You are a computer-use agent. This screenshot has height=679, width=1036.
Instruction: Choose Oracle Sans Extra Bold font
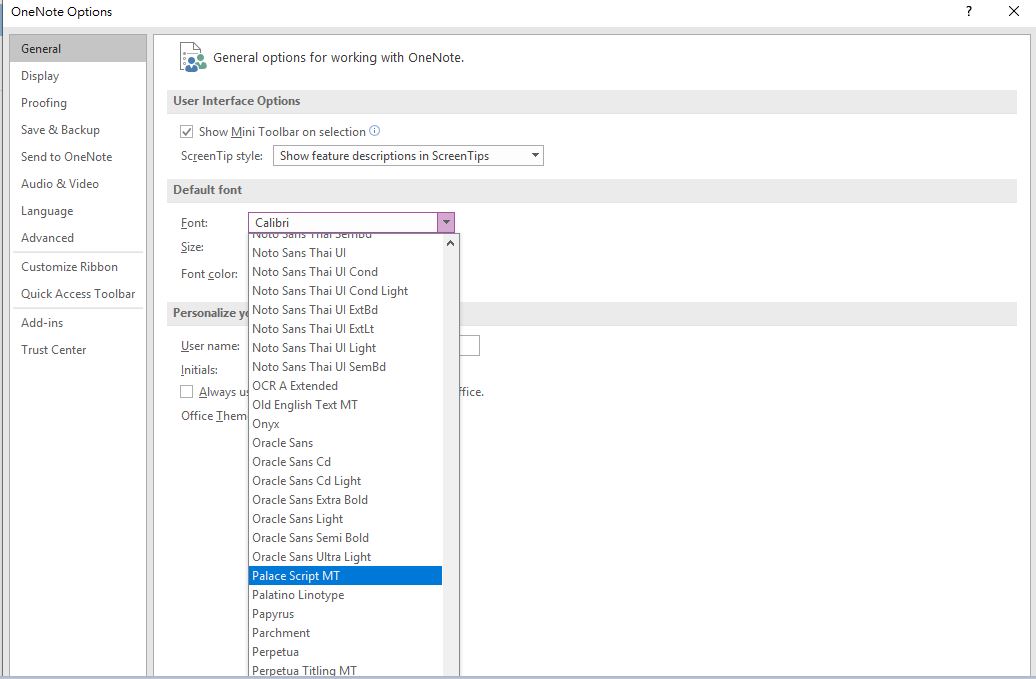click(x=346, y=500)
